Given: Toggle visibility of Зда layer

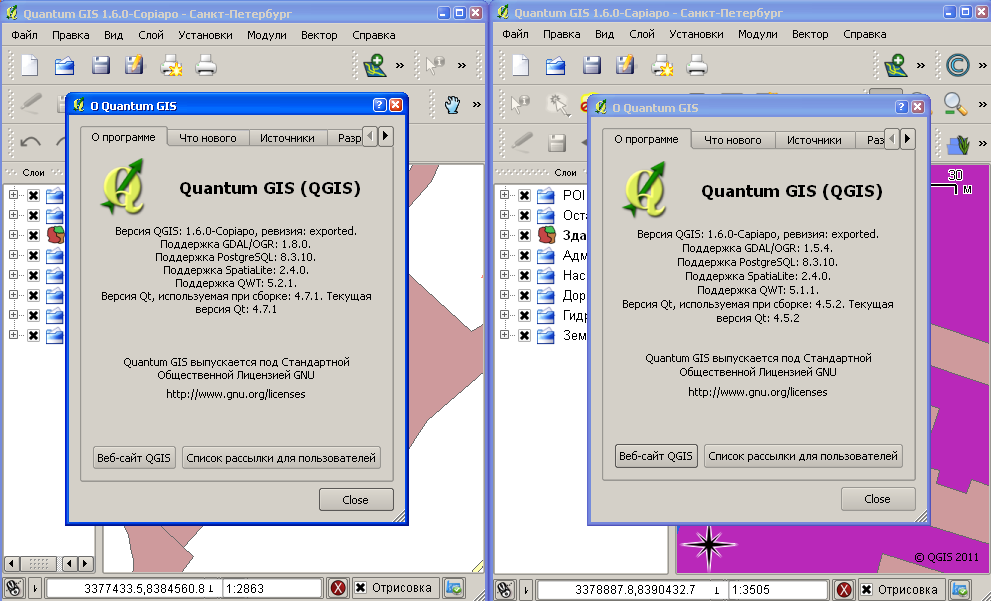Looking at the screenshot, I should click(524, 235).
